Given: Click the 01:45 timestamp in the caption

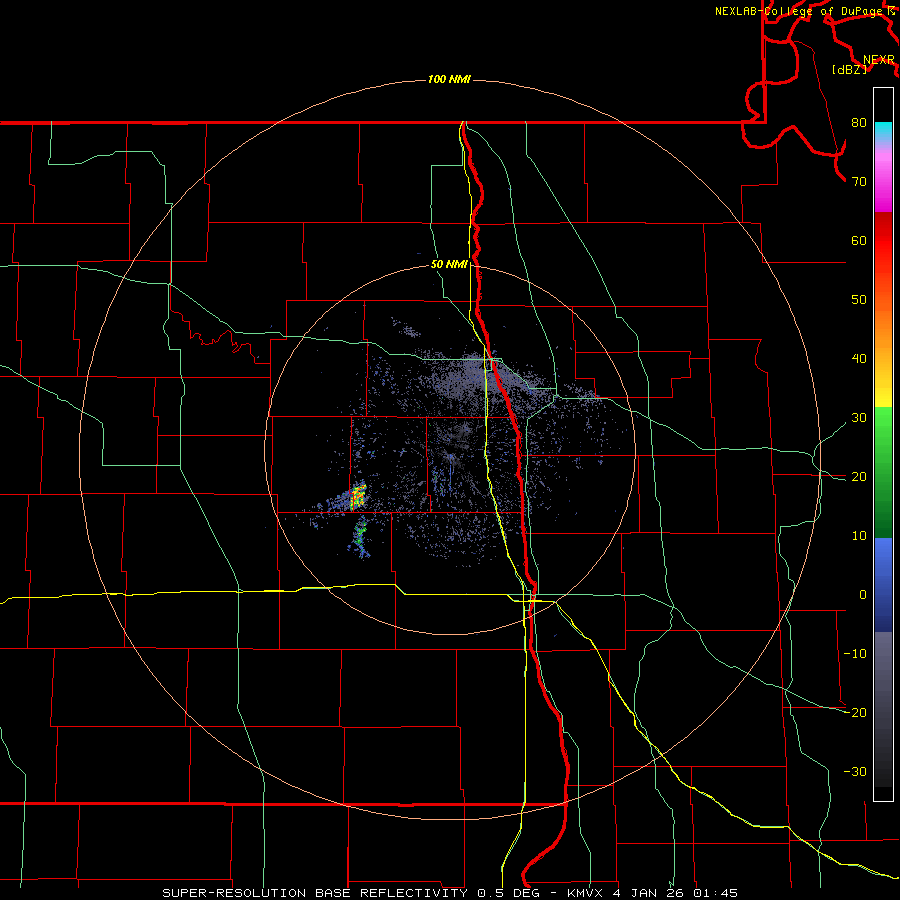Looking at the screenshot, I should (x=715, y=893).
